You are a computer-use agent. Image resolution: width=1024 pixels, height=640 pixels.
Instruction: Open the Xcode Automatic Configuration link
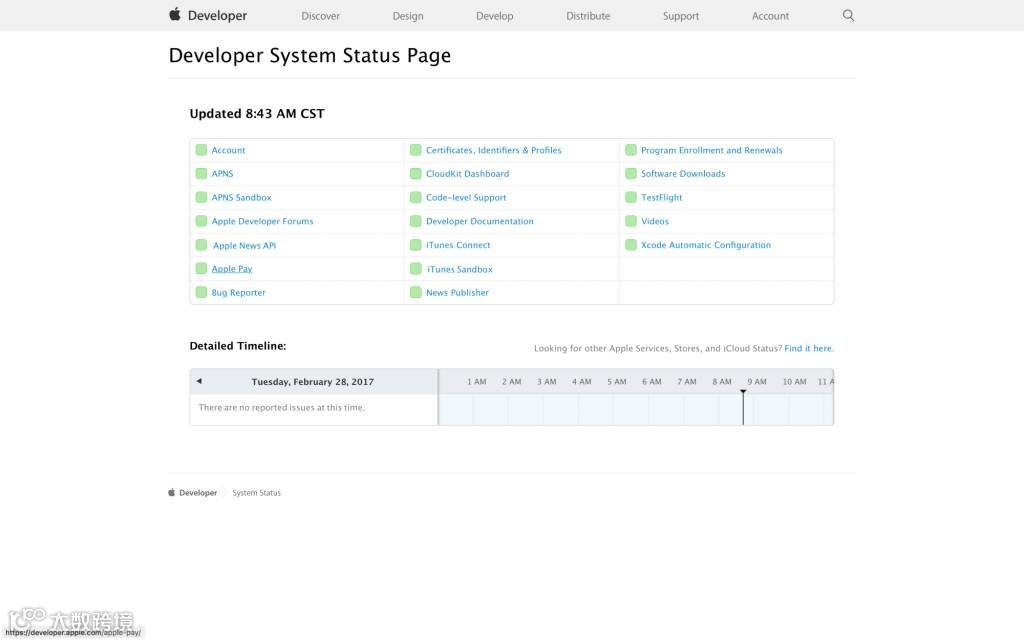click(x=705, y=245)
